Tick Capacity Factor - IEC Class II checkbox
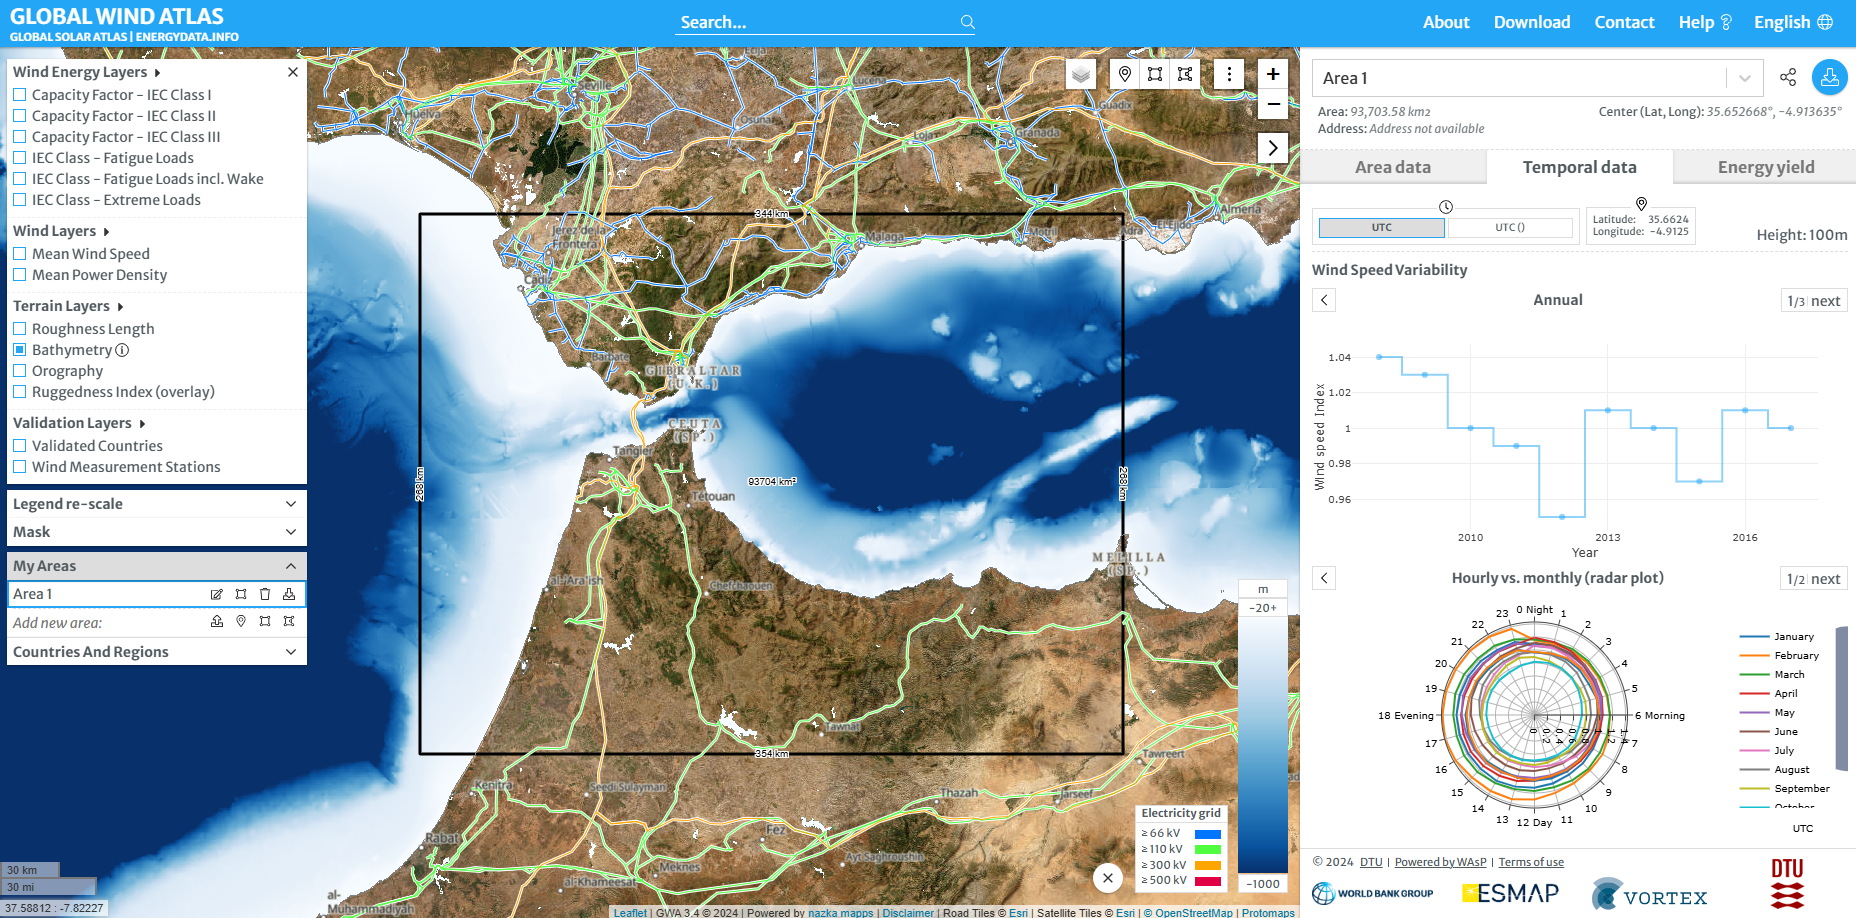This screenshot has width=1856, height=918. 20,116
